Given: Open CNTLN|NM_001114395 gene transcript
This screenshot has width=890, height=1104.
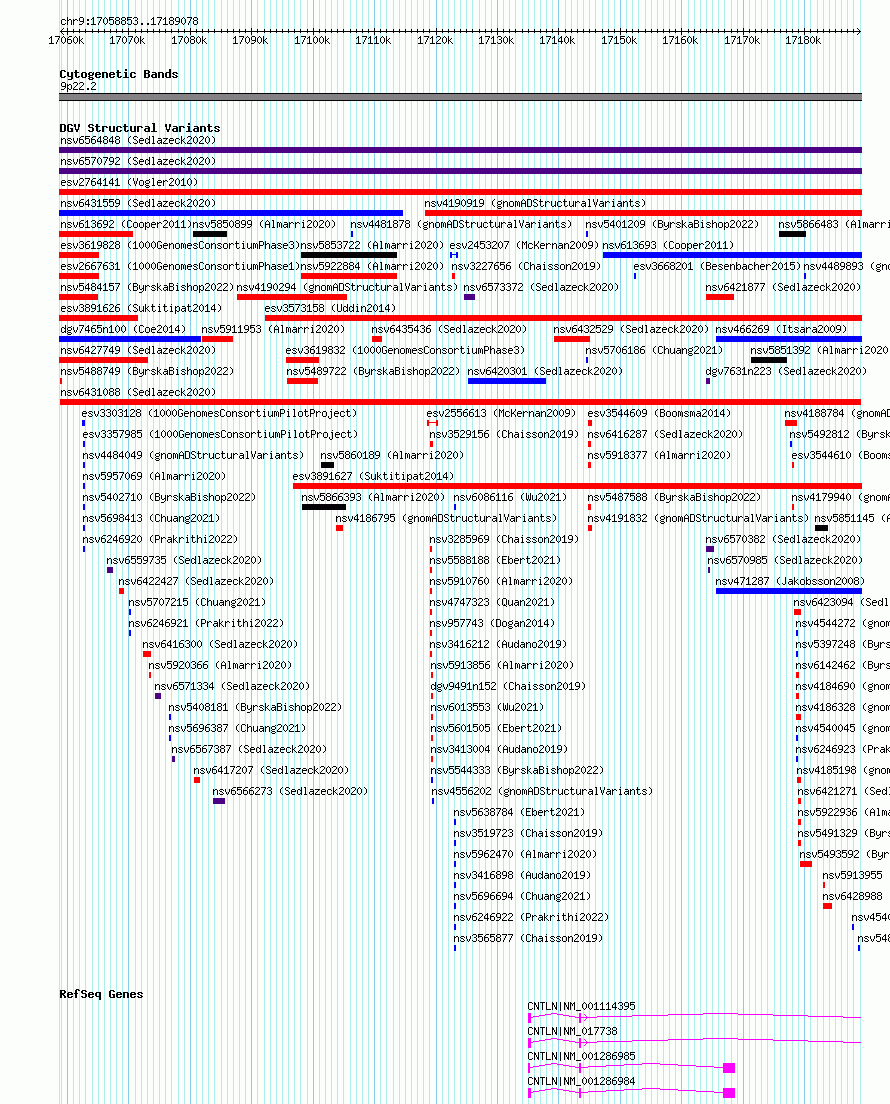Looking at the screenshot, I should (582, 1007).
